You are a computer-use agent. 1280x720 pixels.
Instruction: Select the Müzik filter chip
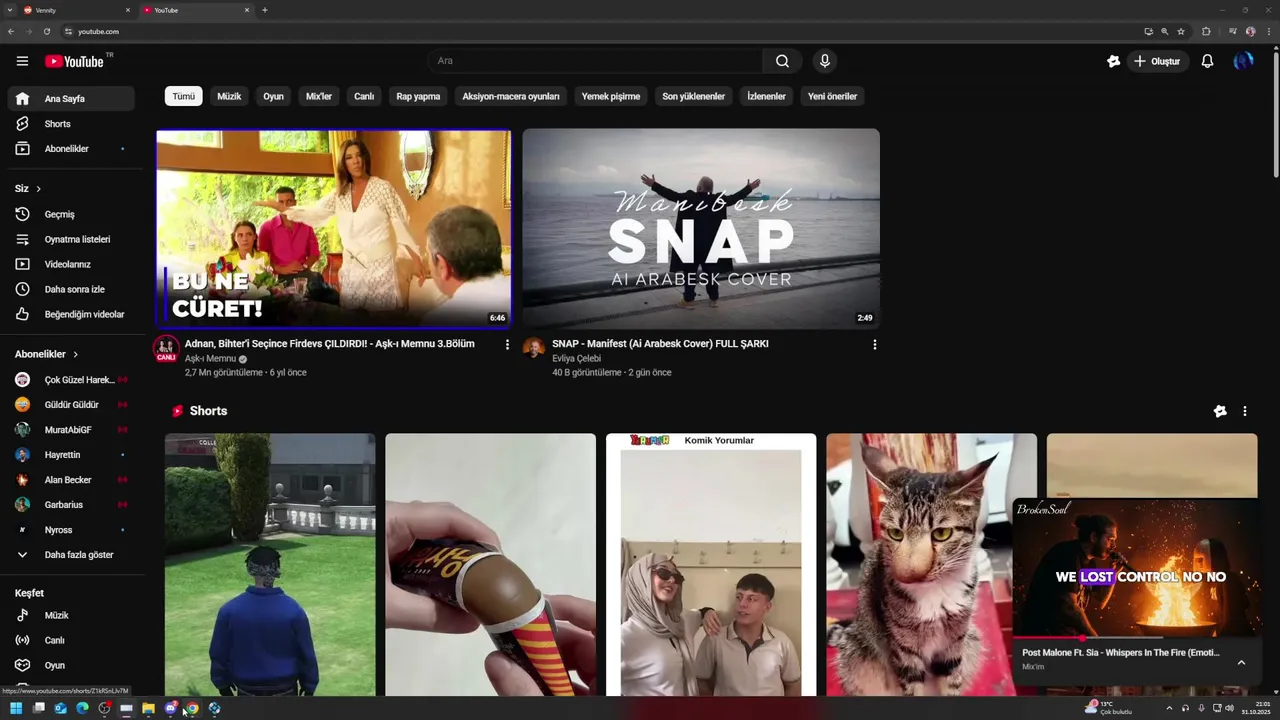coord(229,96)
